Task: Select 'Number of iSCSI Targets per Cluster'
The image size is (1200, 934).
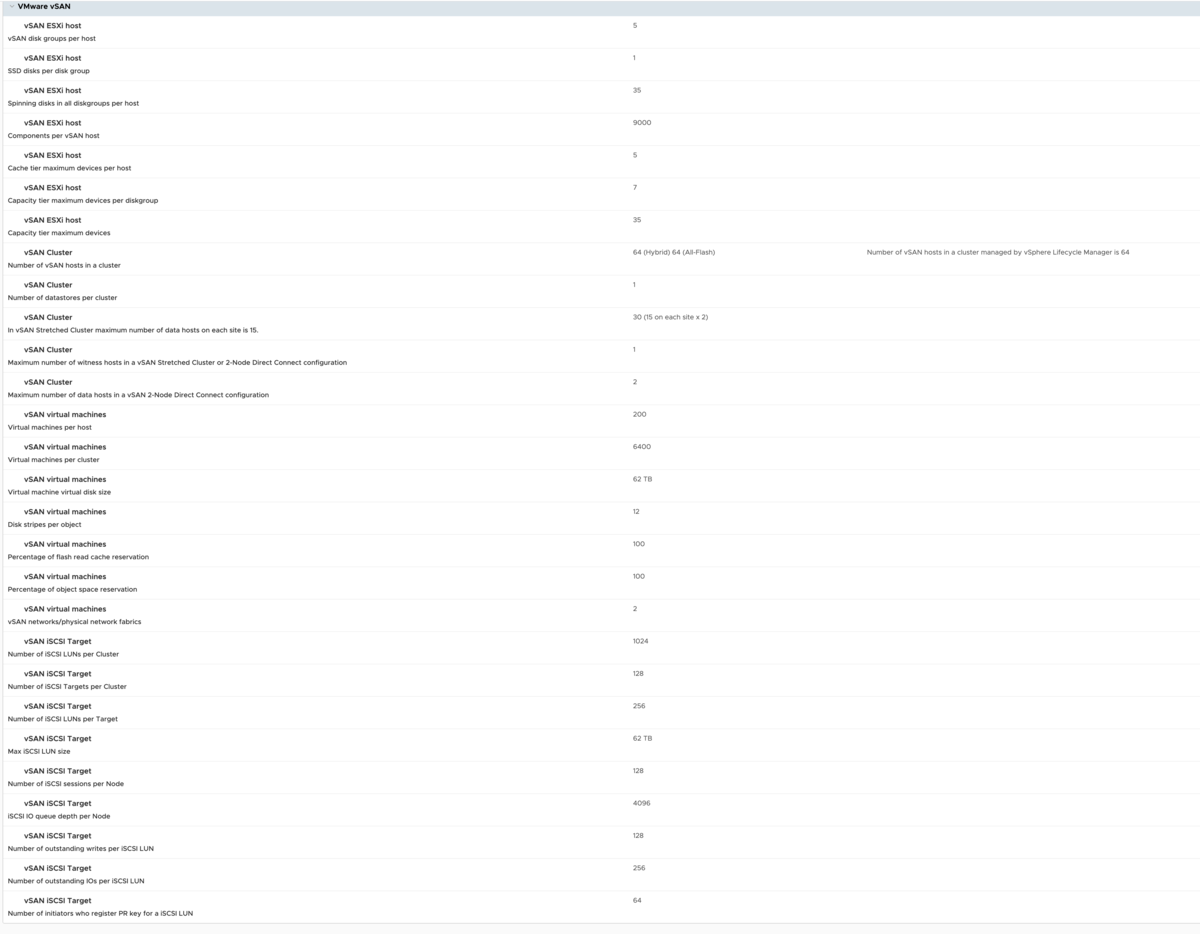Action: pos(67,686)
